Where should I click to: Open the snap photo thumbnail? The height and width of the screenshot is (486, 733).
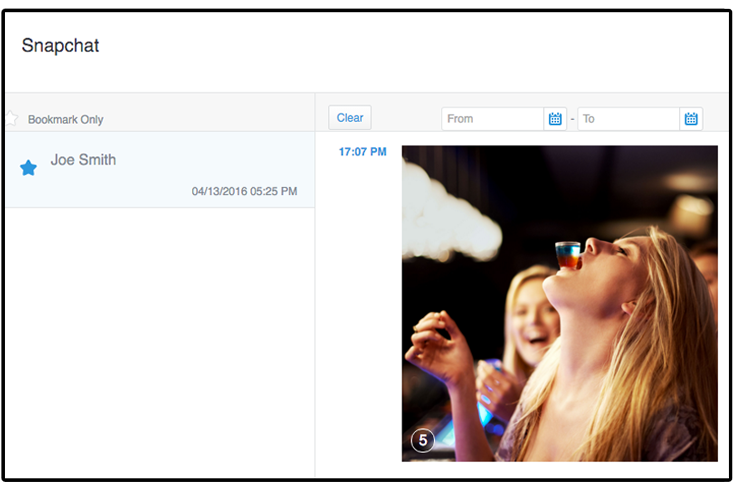click(559, 303)
